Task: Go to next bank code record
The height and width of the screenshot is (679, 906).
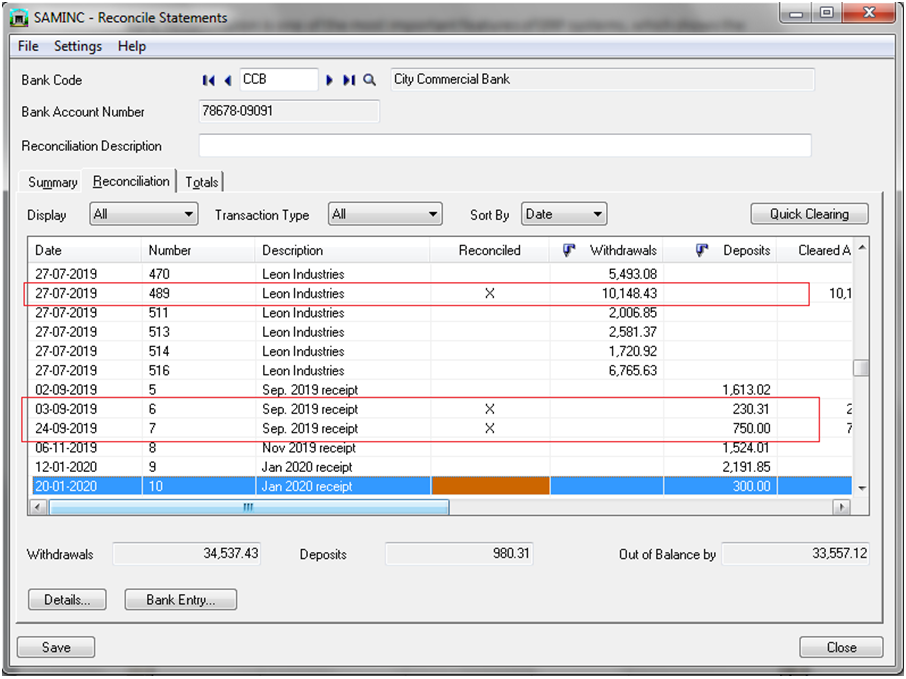Action: tap(329, 80)
